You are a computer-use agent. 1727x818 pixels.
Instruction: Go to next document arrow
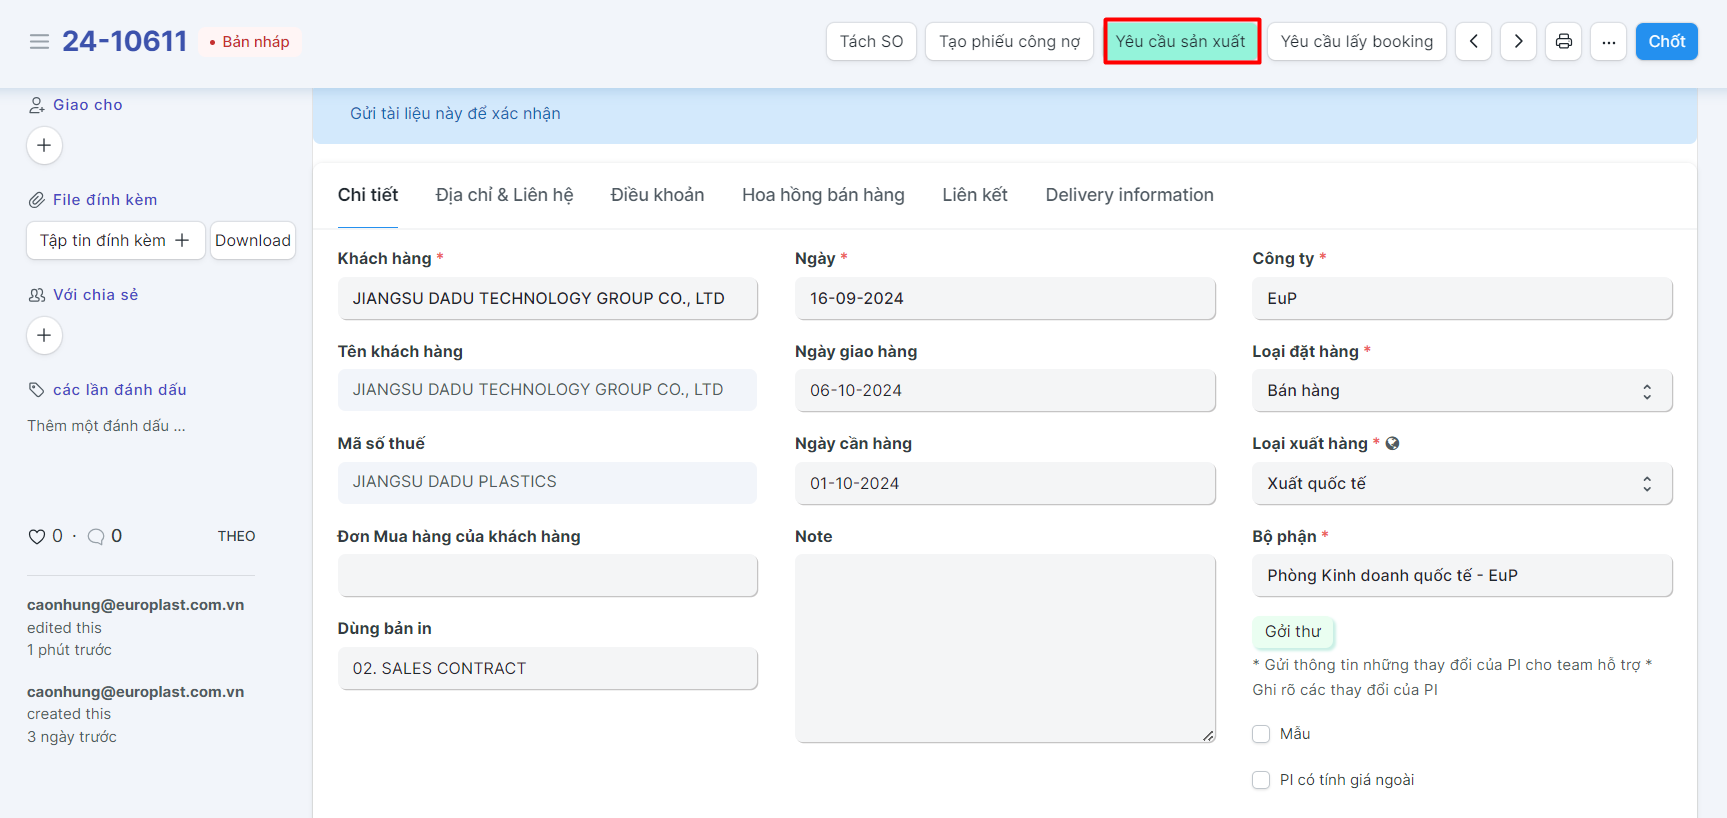pos(1518,41)
